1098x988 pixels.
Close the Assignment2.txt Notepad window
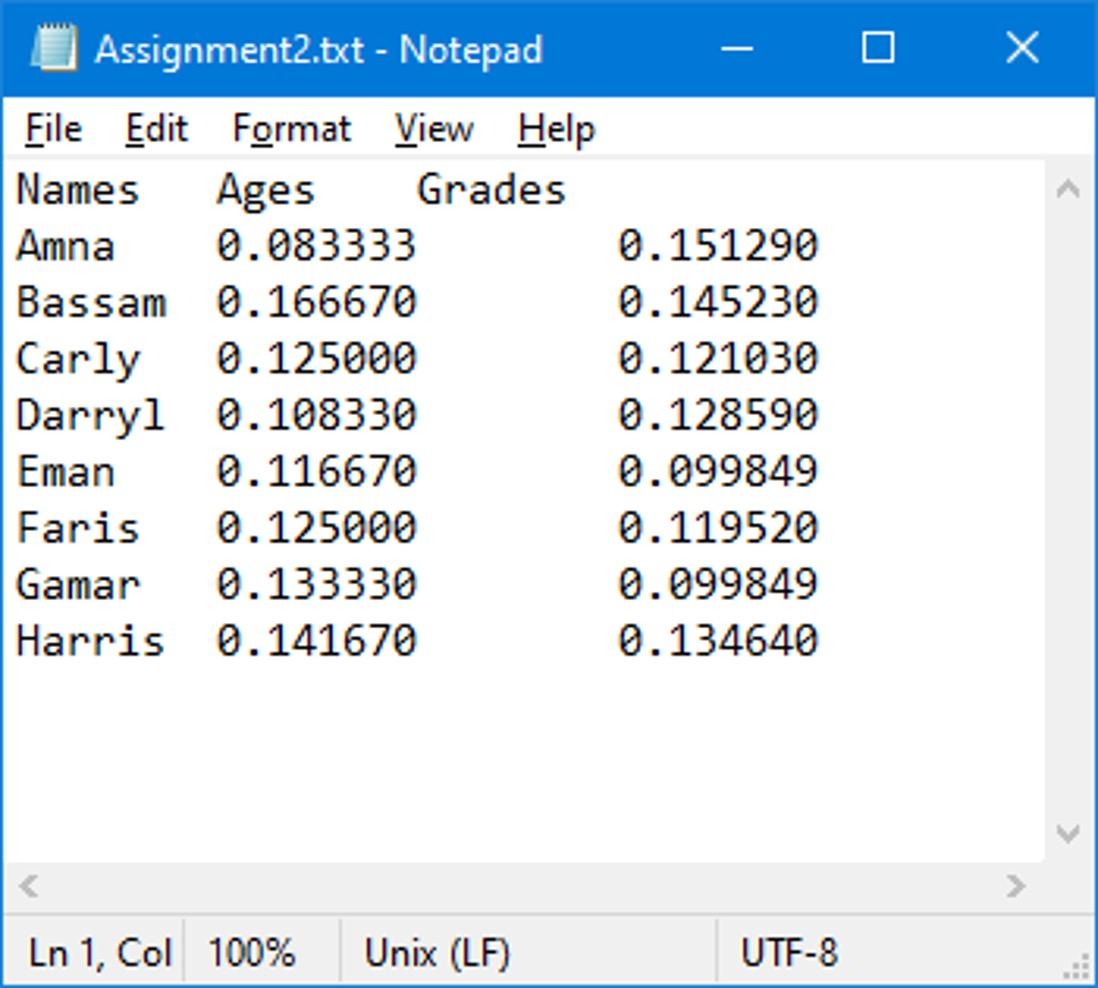[1022, 48]
